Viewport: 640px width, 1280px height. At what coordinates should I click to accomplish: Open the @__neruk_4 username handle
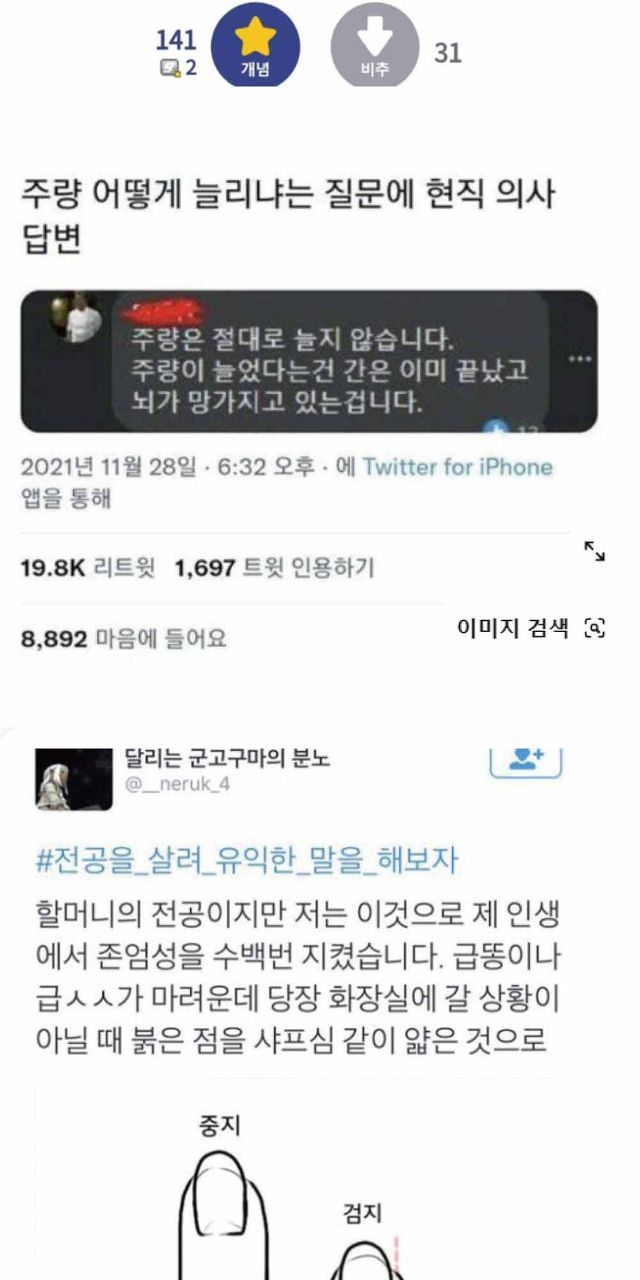[177, 784]
